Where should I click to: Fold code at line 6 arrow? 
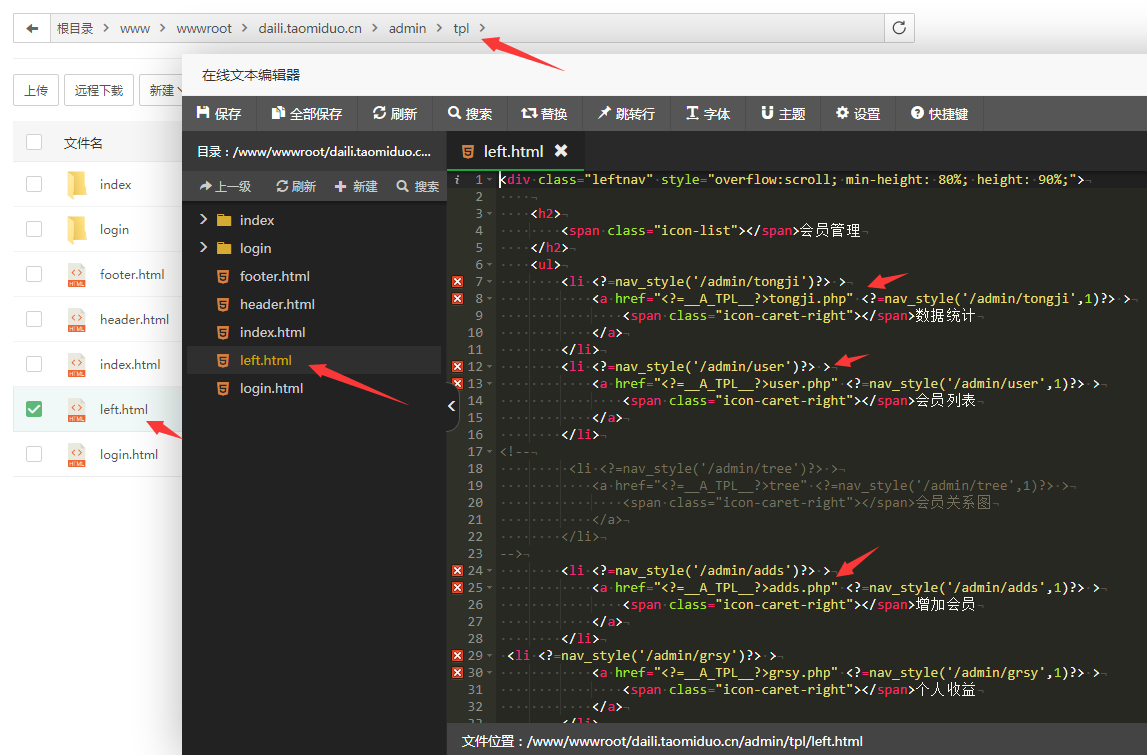pos(489,265)
